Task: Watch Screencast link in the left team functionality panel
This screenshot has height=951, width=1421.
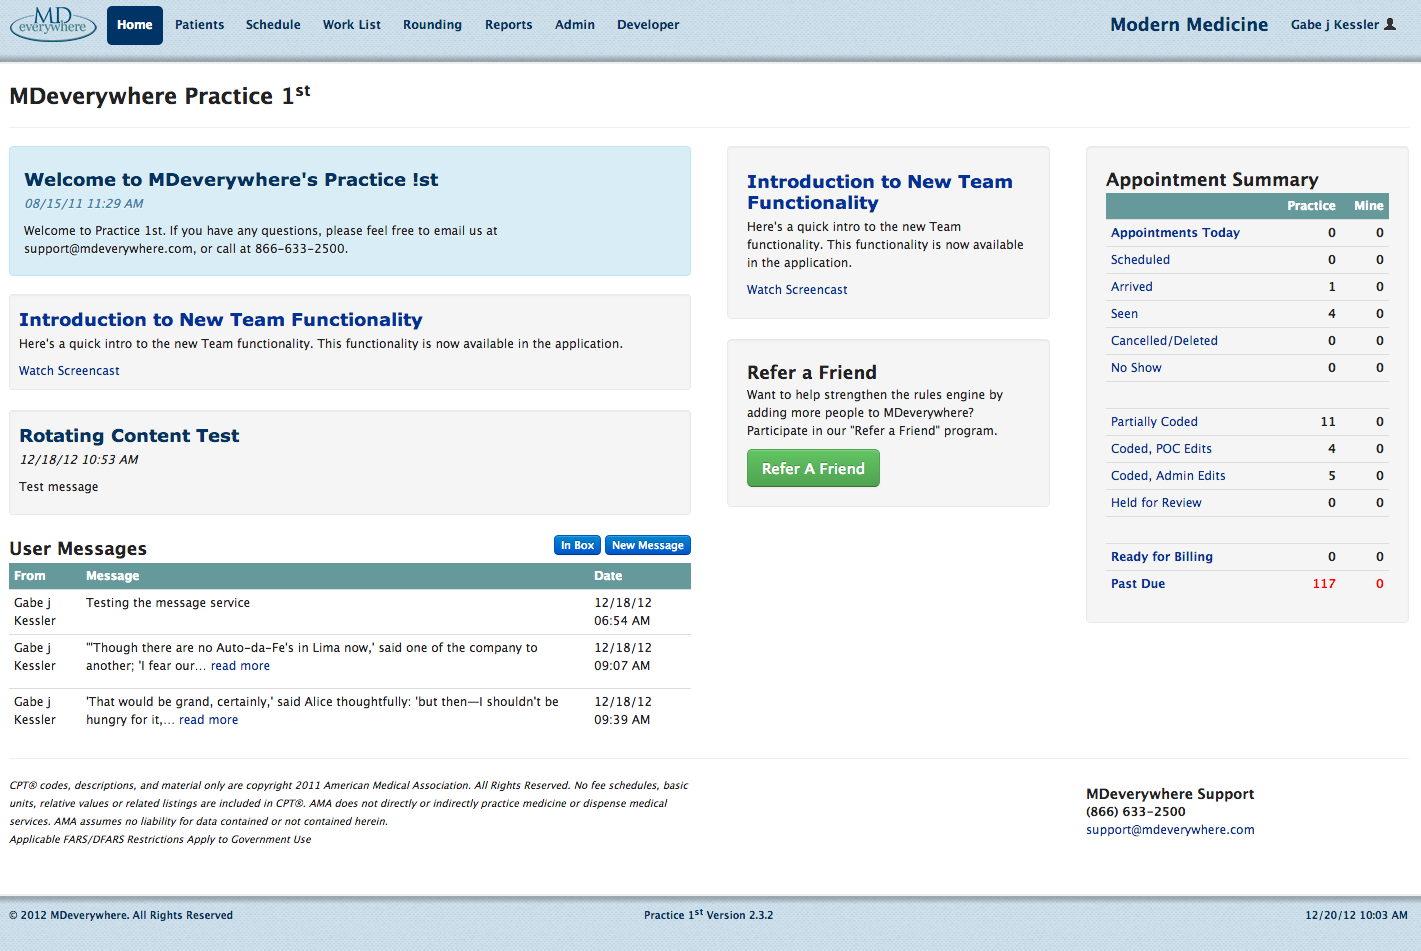Action: [x=69, y=371]
